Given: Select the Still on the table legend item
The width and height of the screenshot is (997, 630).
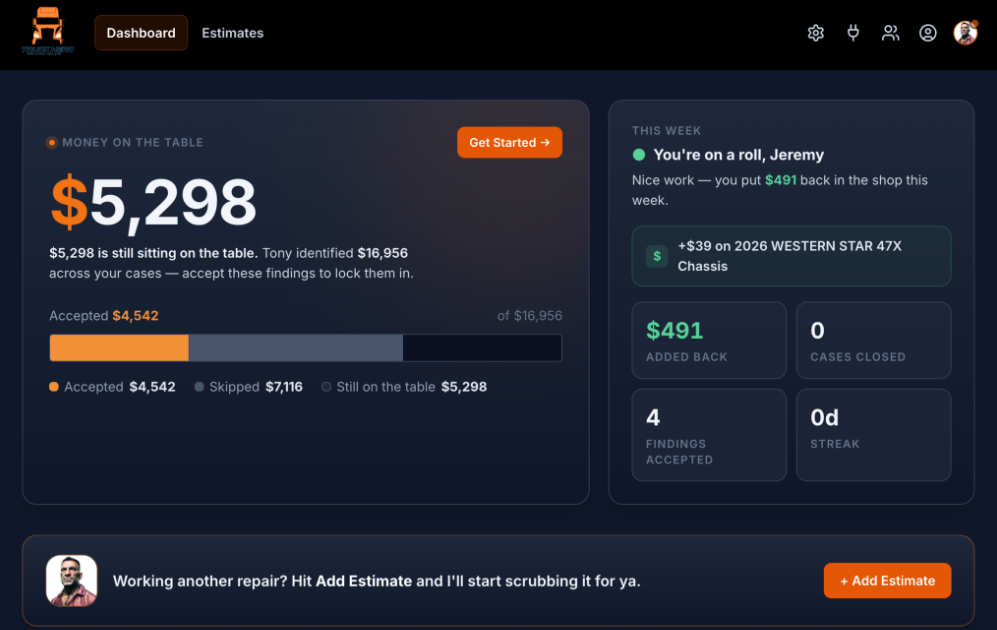Looking at the screenshot, I should [404, 387].
